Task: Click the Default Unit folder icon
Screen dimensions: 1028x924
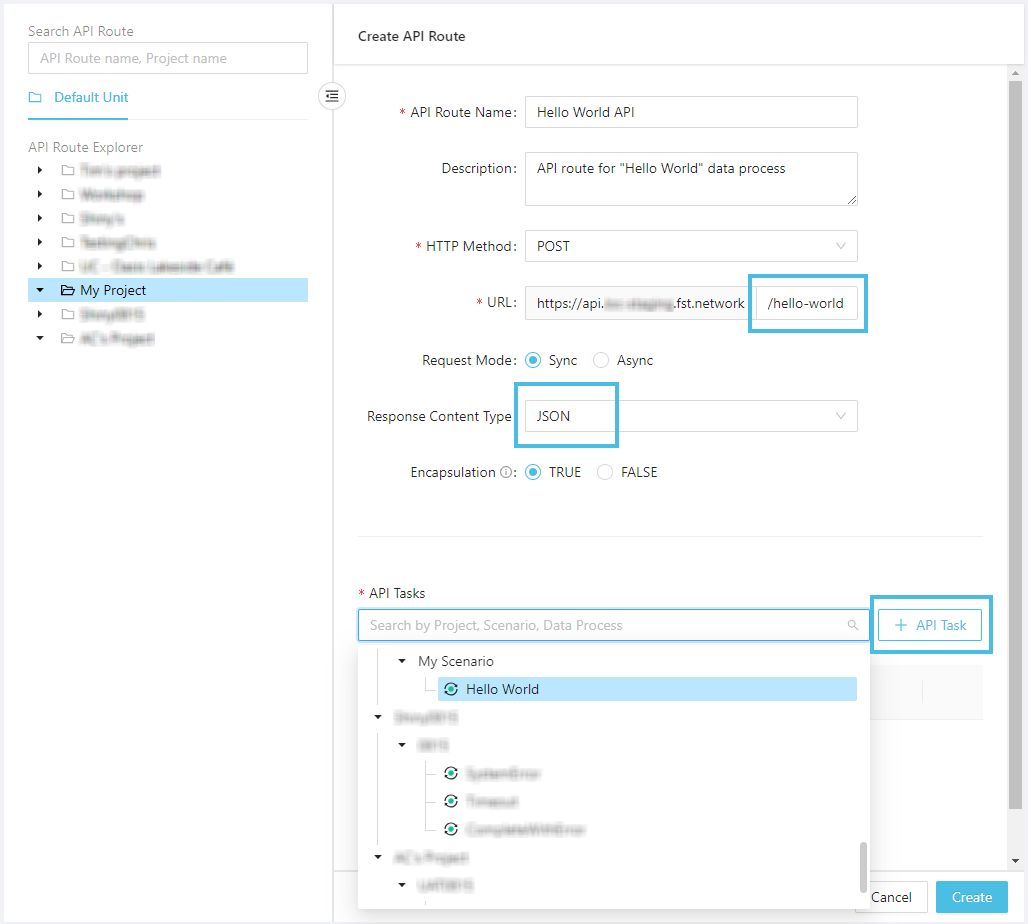Action: click(35, 98)
